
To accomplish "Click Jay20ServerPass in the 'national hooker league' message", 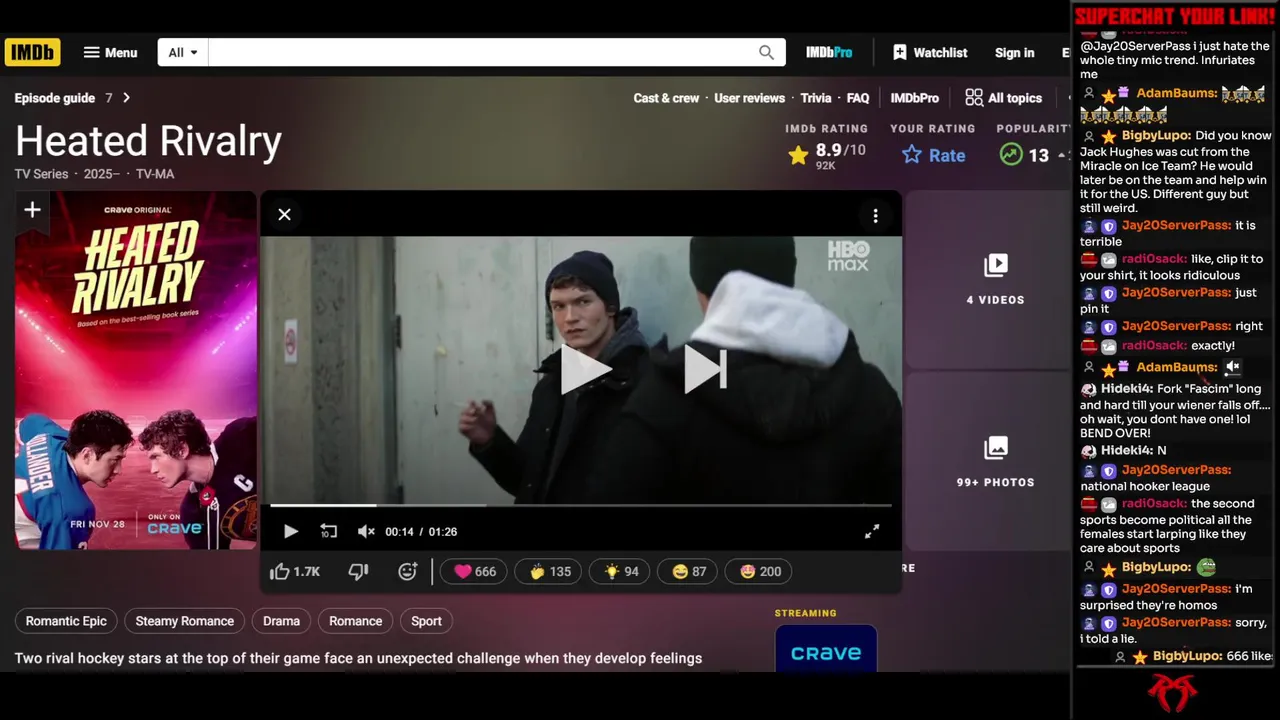I will coord(1176,470).
